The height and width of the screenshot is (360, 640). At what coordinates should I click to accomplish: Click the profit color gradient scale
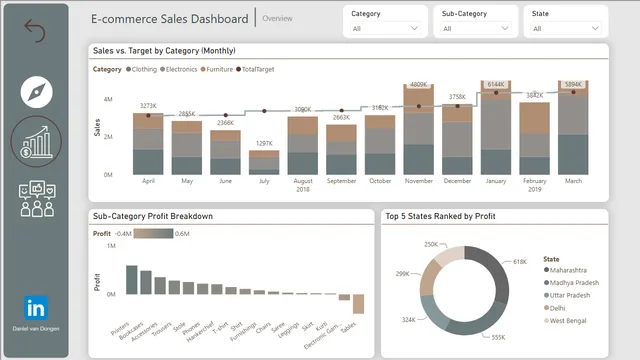tap(153, 233)
